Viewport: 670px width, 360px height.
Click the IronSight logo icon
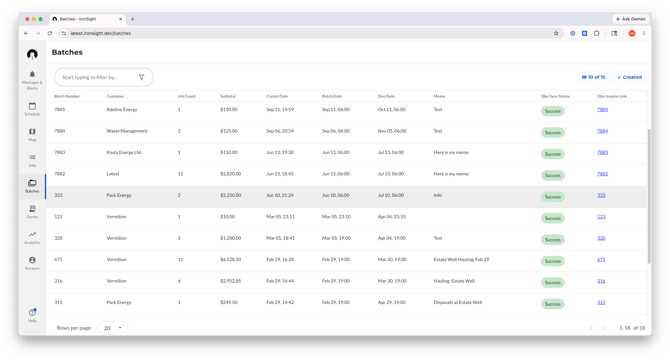click(x=32, y=54)
